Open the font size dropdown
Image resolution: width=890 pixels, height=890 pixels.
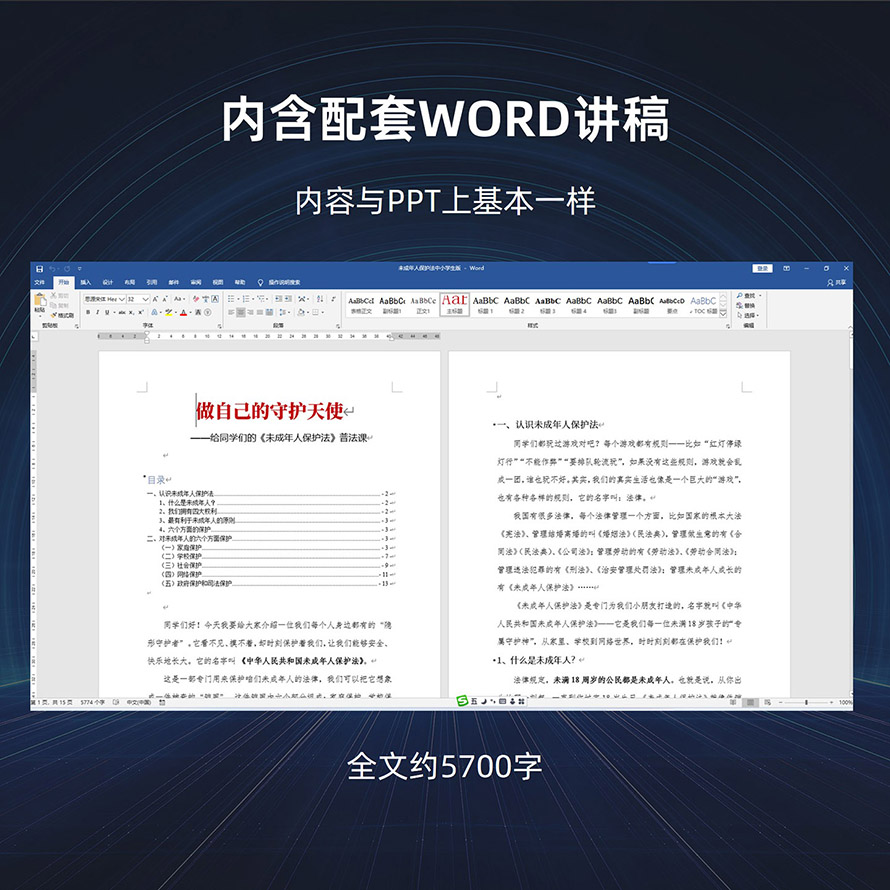click(x=147, y=299)
